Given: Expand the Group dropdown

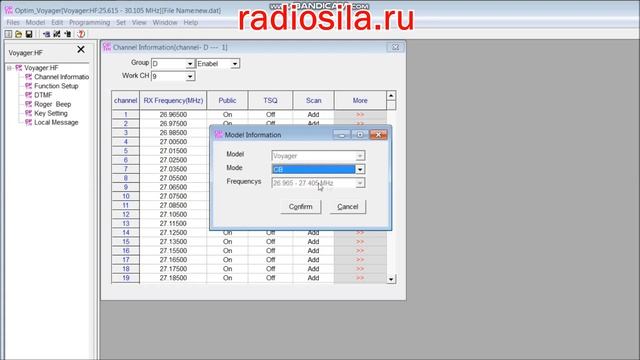Looking at the screenshot, I should click(190, 64).
